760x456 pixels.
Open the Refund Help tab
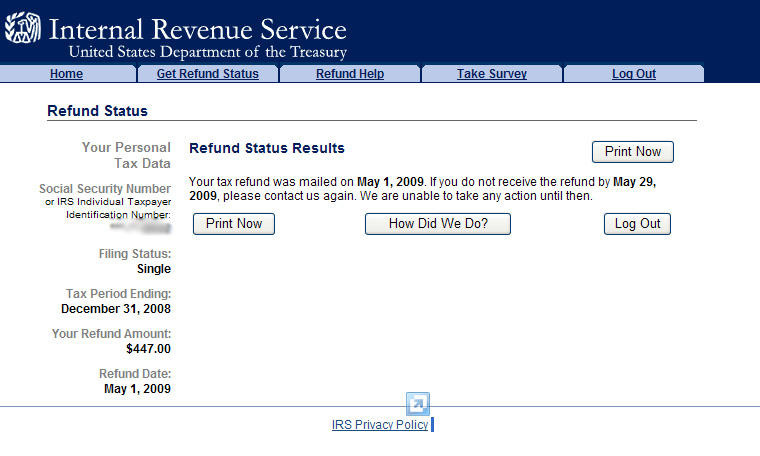click(350, 74)
